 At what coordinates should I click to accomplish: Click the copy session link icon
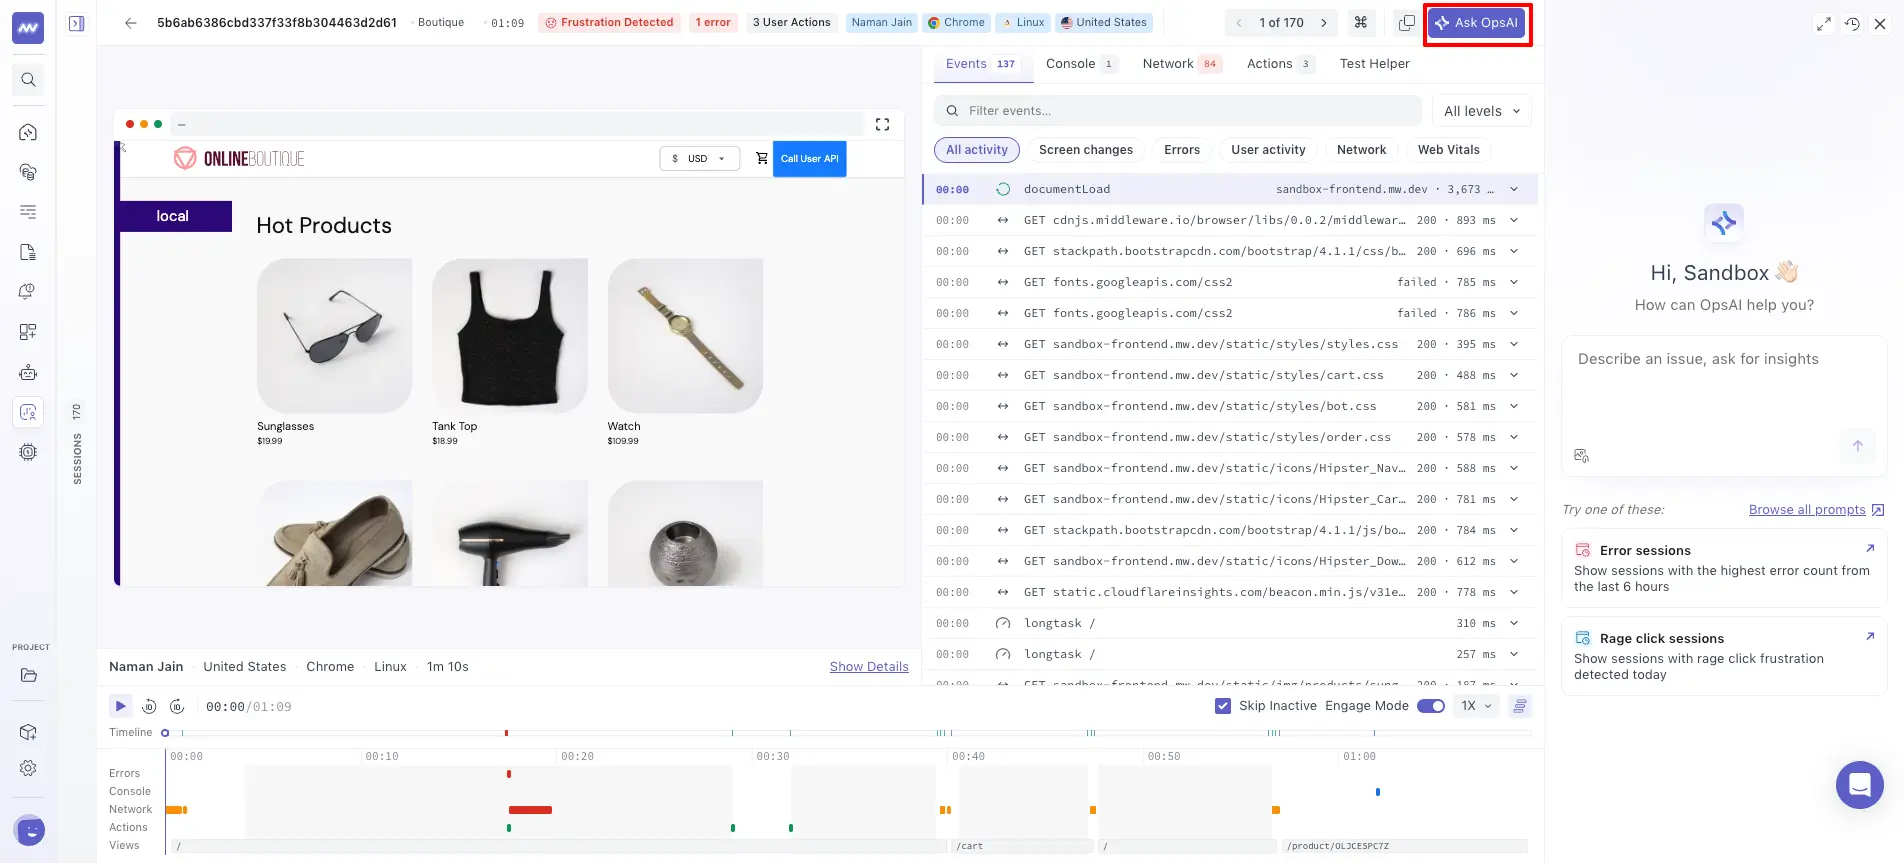(1406, 22)
